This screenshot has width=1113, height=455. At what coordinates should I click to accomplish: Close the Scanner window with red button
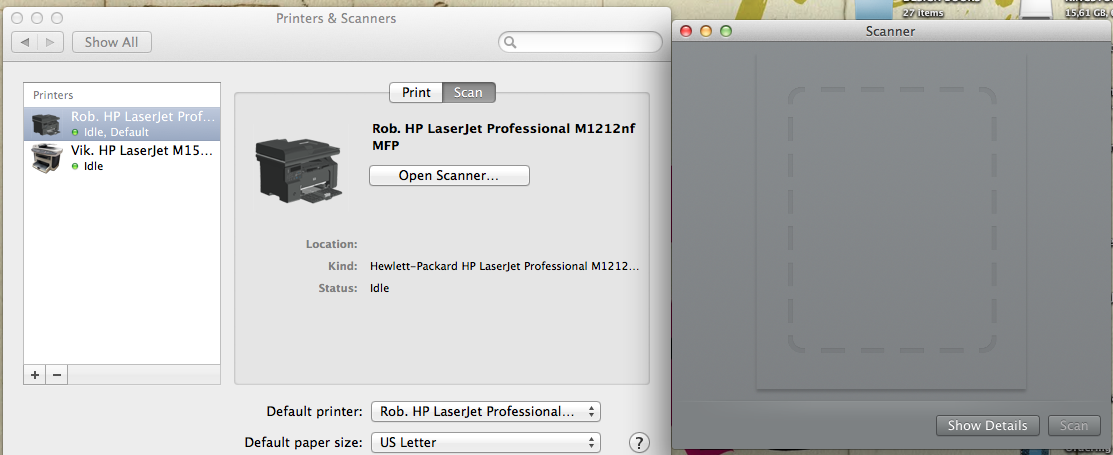click(x=686, y=31)
